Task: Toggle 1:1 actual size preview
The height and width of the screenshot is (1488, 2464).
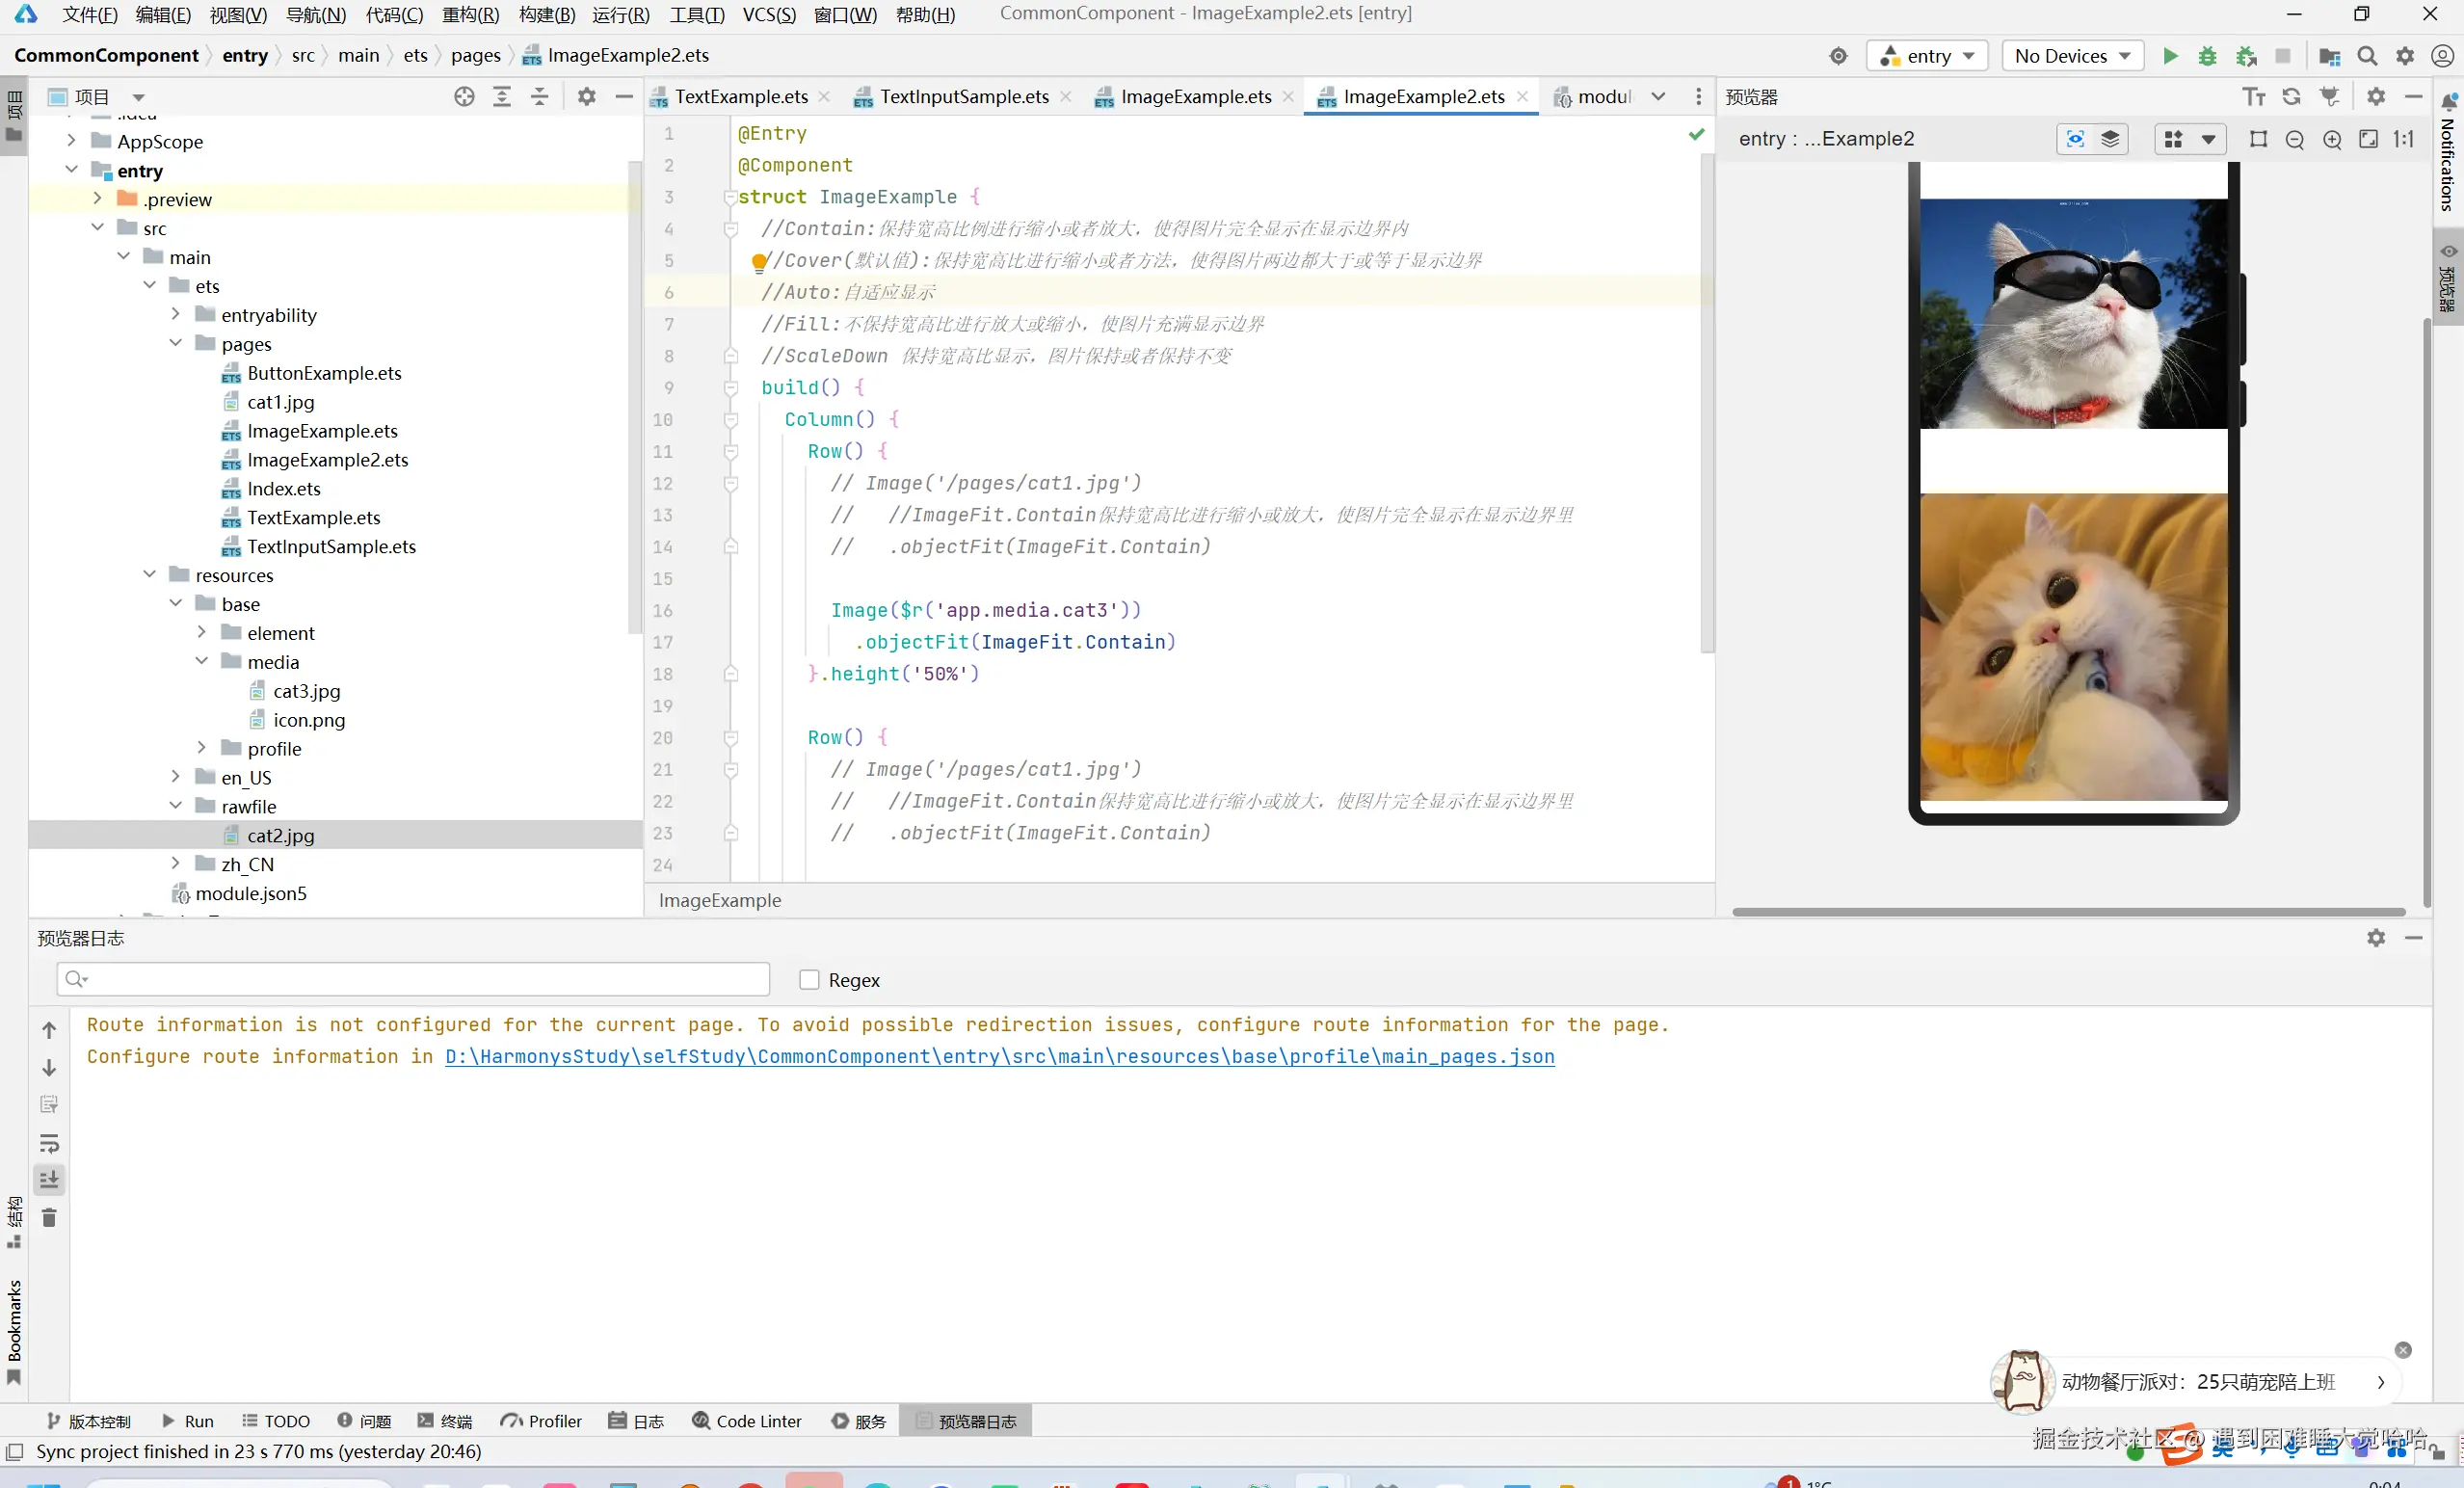Action: (x=2404, y=140)
